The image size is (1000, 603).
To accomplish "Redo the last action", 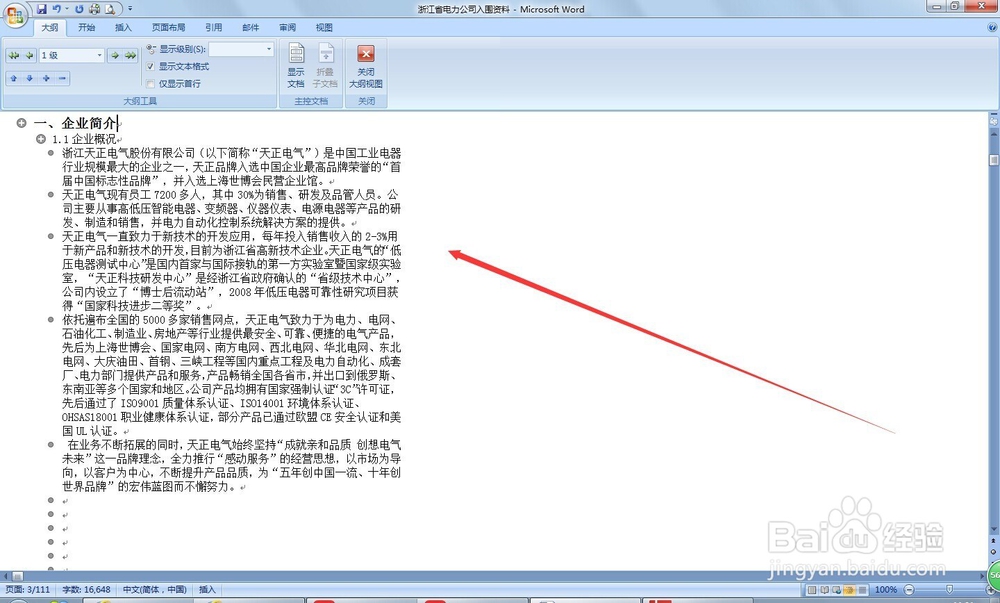I will pos(79,9).
